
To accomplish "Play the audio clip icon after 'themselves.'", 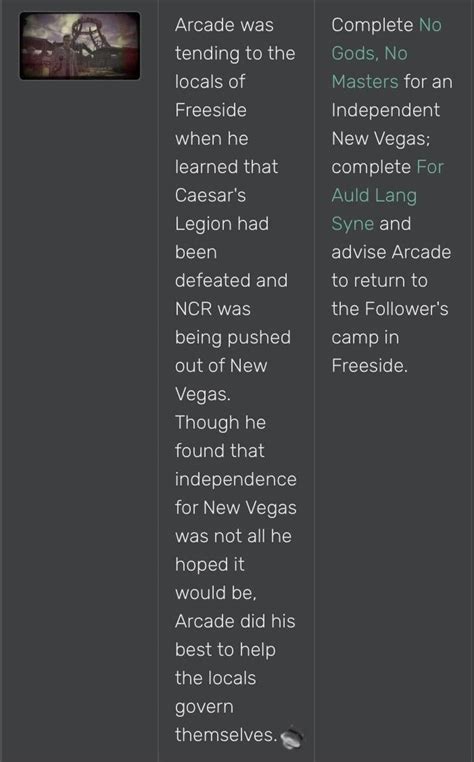I will click(292, 736).
